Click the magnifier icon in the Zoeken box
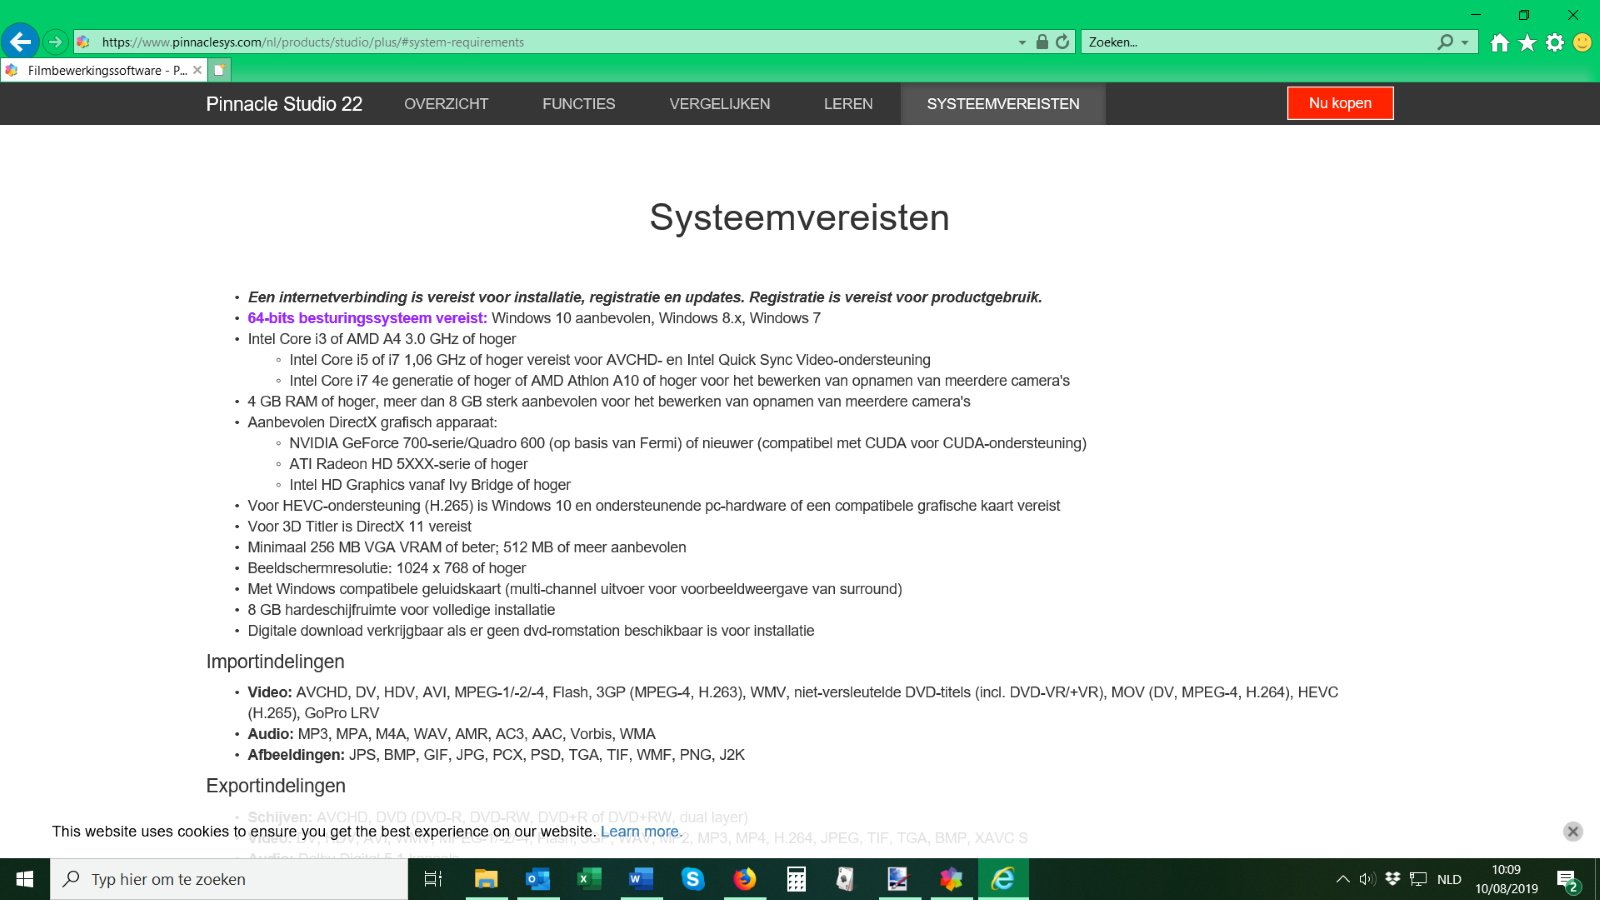The height and width of the screenshot is (900, 1600). coord(1445,42)
